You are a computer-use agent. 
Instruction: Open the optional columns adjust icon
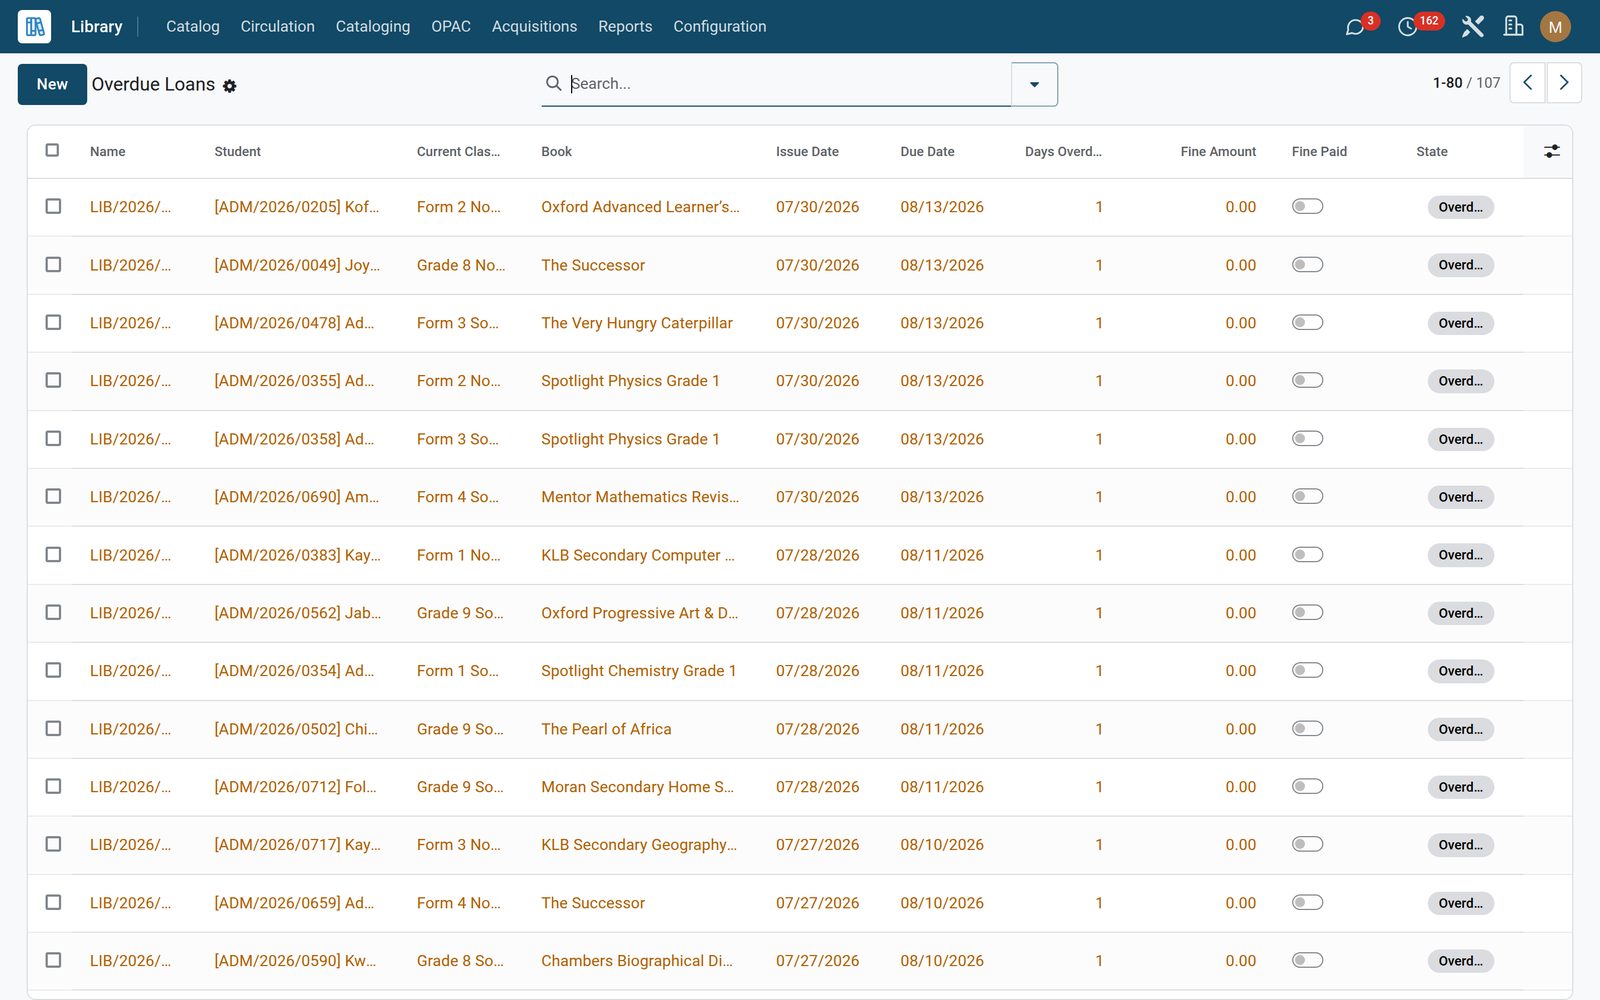1551,151
